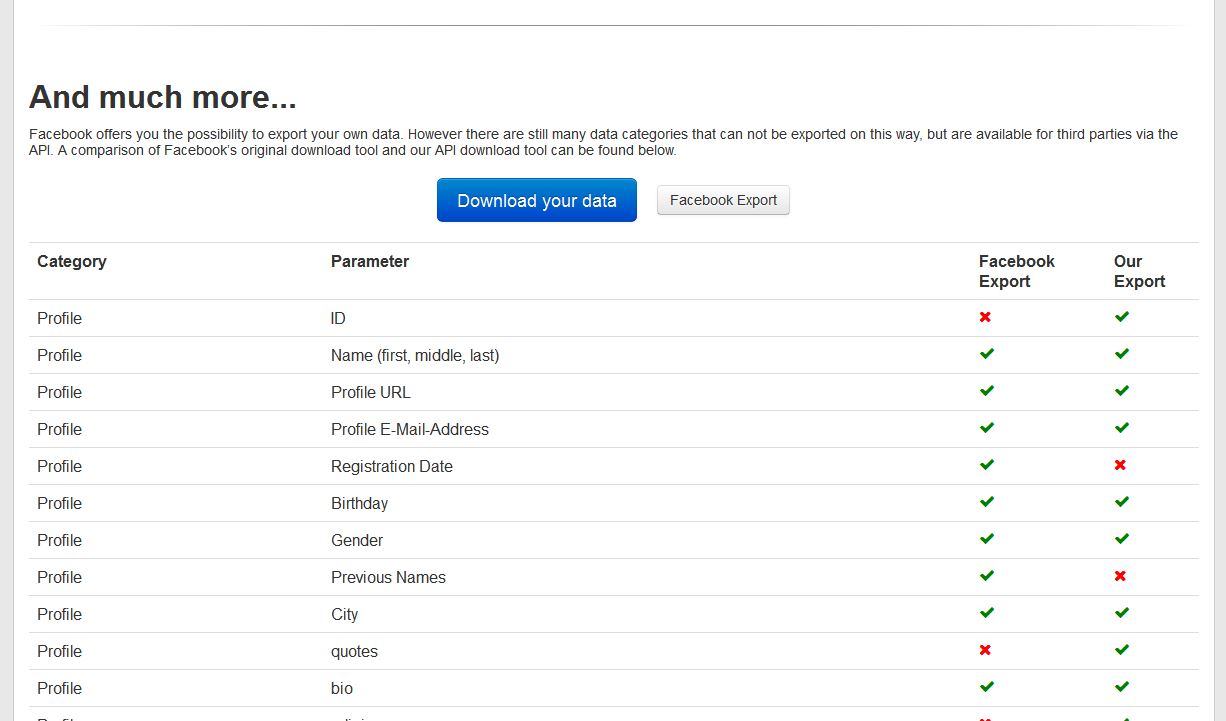1226x721 pixels.
Task: Open the Facebook Export button
Action: (723, 200)
